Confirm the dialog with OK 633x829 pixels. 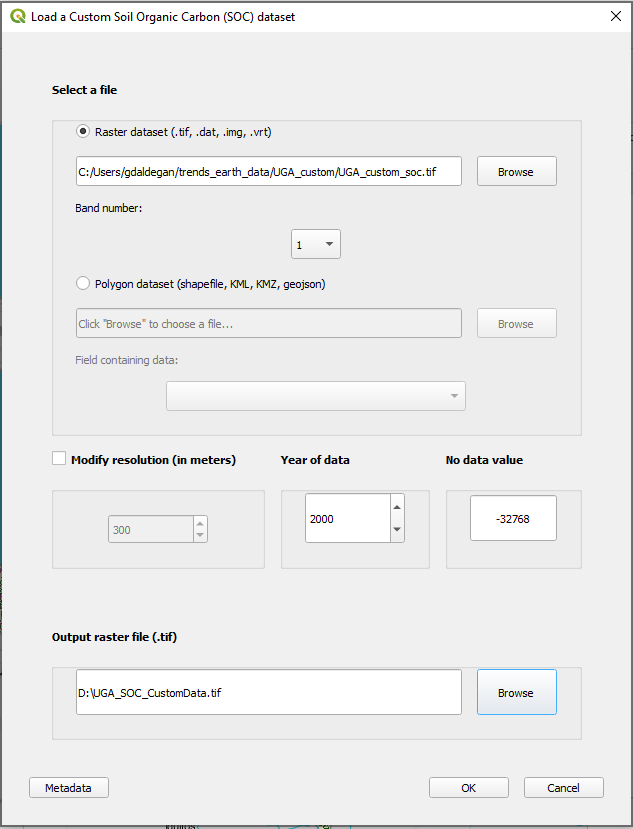point(468,788)
